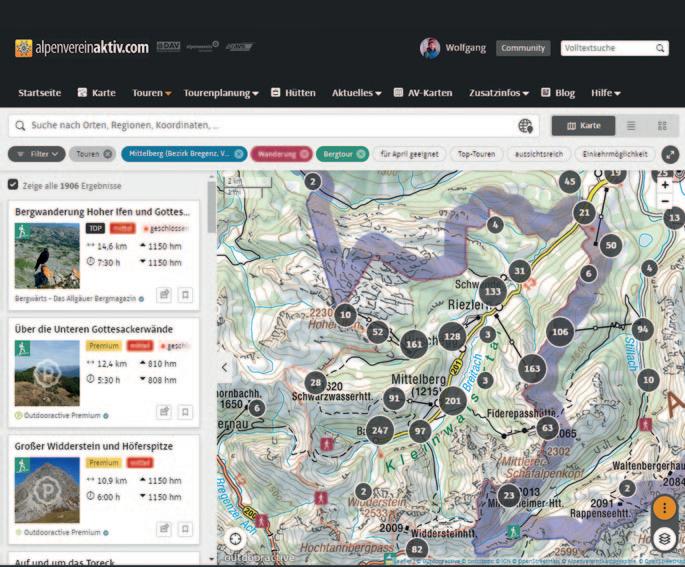Open map cluster marker 247

tap(380, 430)
